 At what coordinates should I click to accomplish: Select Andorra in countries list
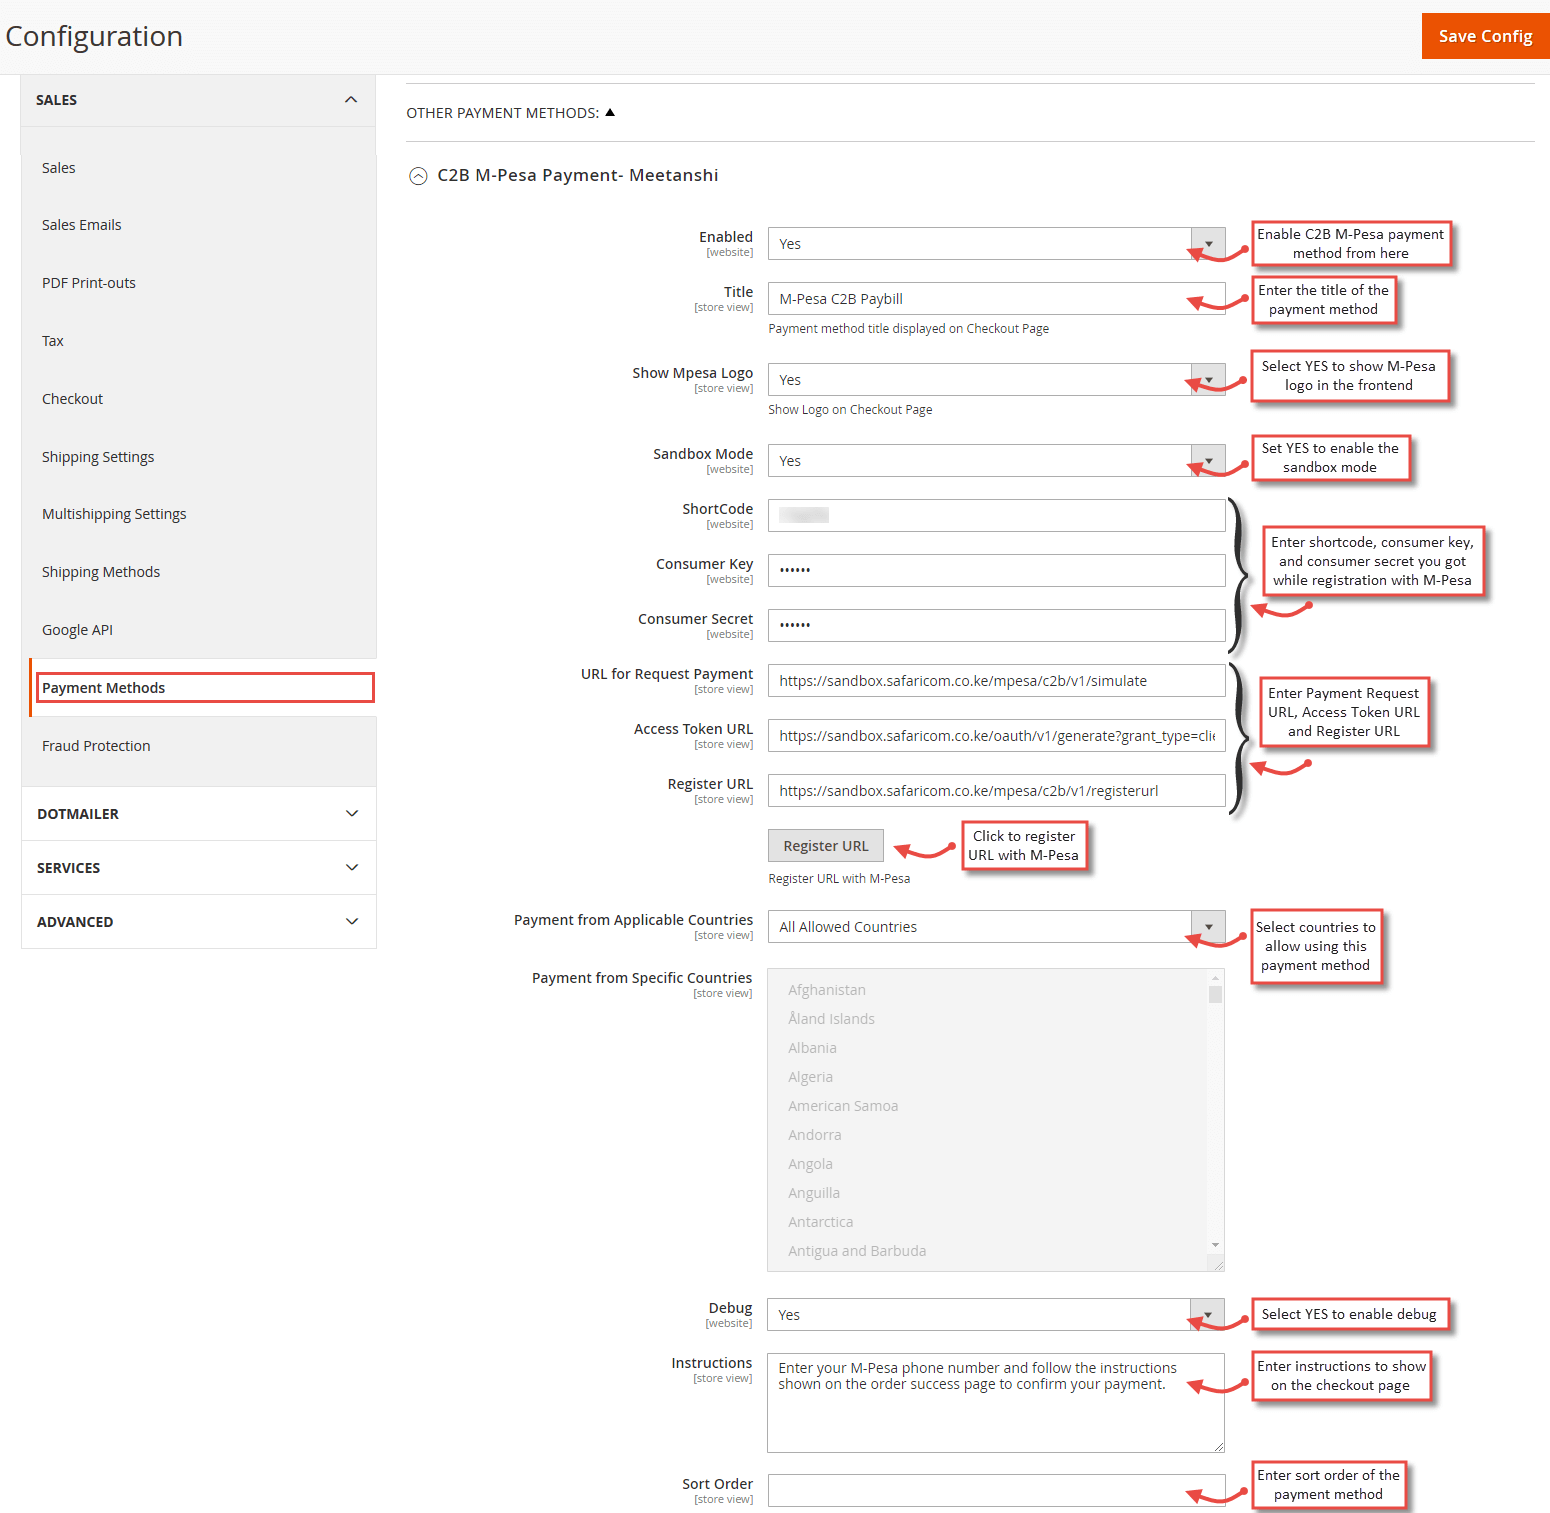pos(815,1135)
